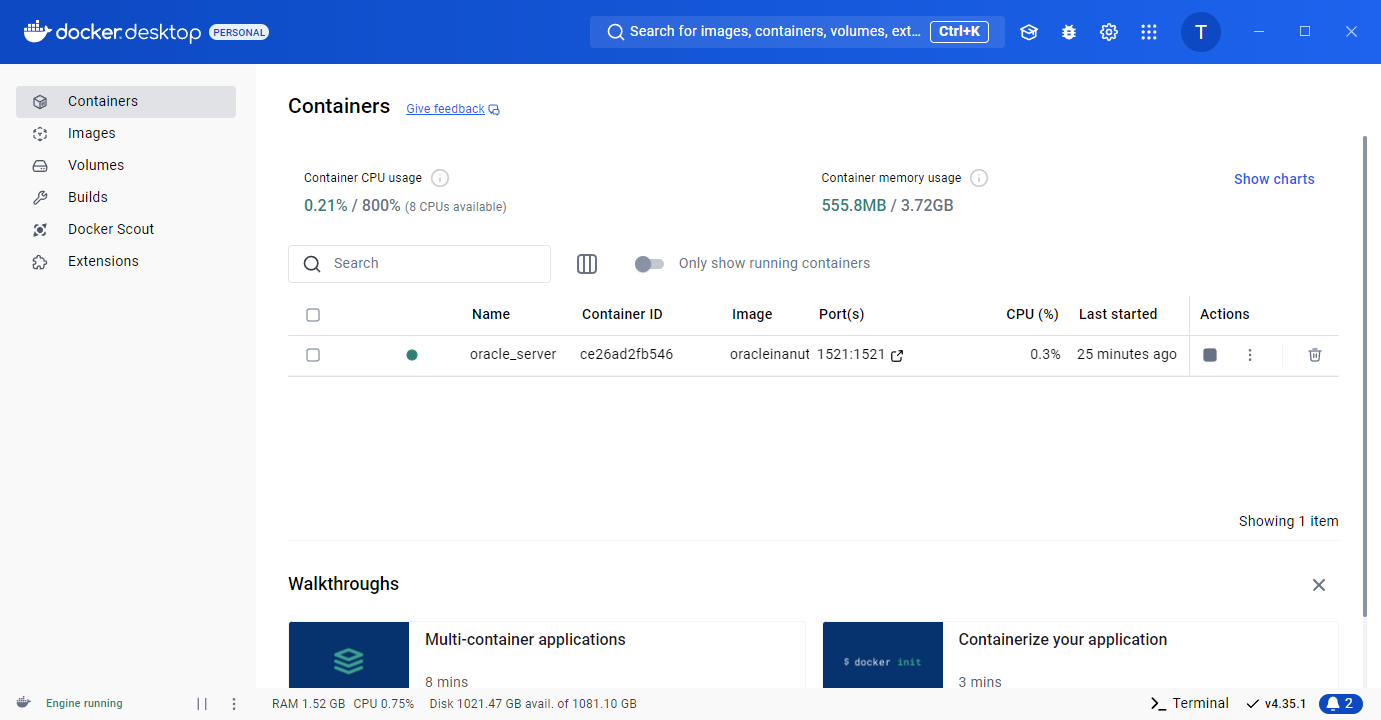Open the oracleinanut image link
The width and height of the screenshot is (1381, 720).
tap(769, 355)
